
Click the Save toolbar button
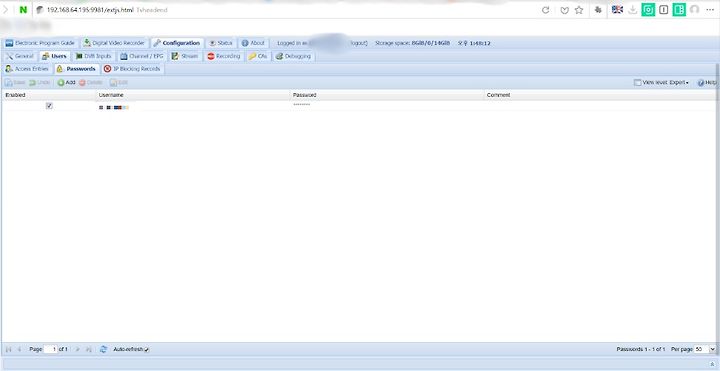click(x=15, y=83)
